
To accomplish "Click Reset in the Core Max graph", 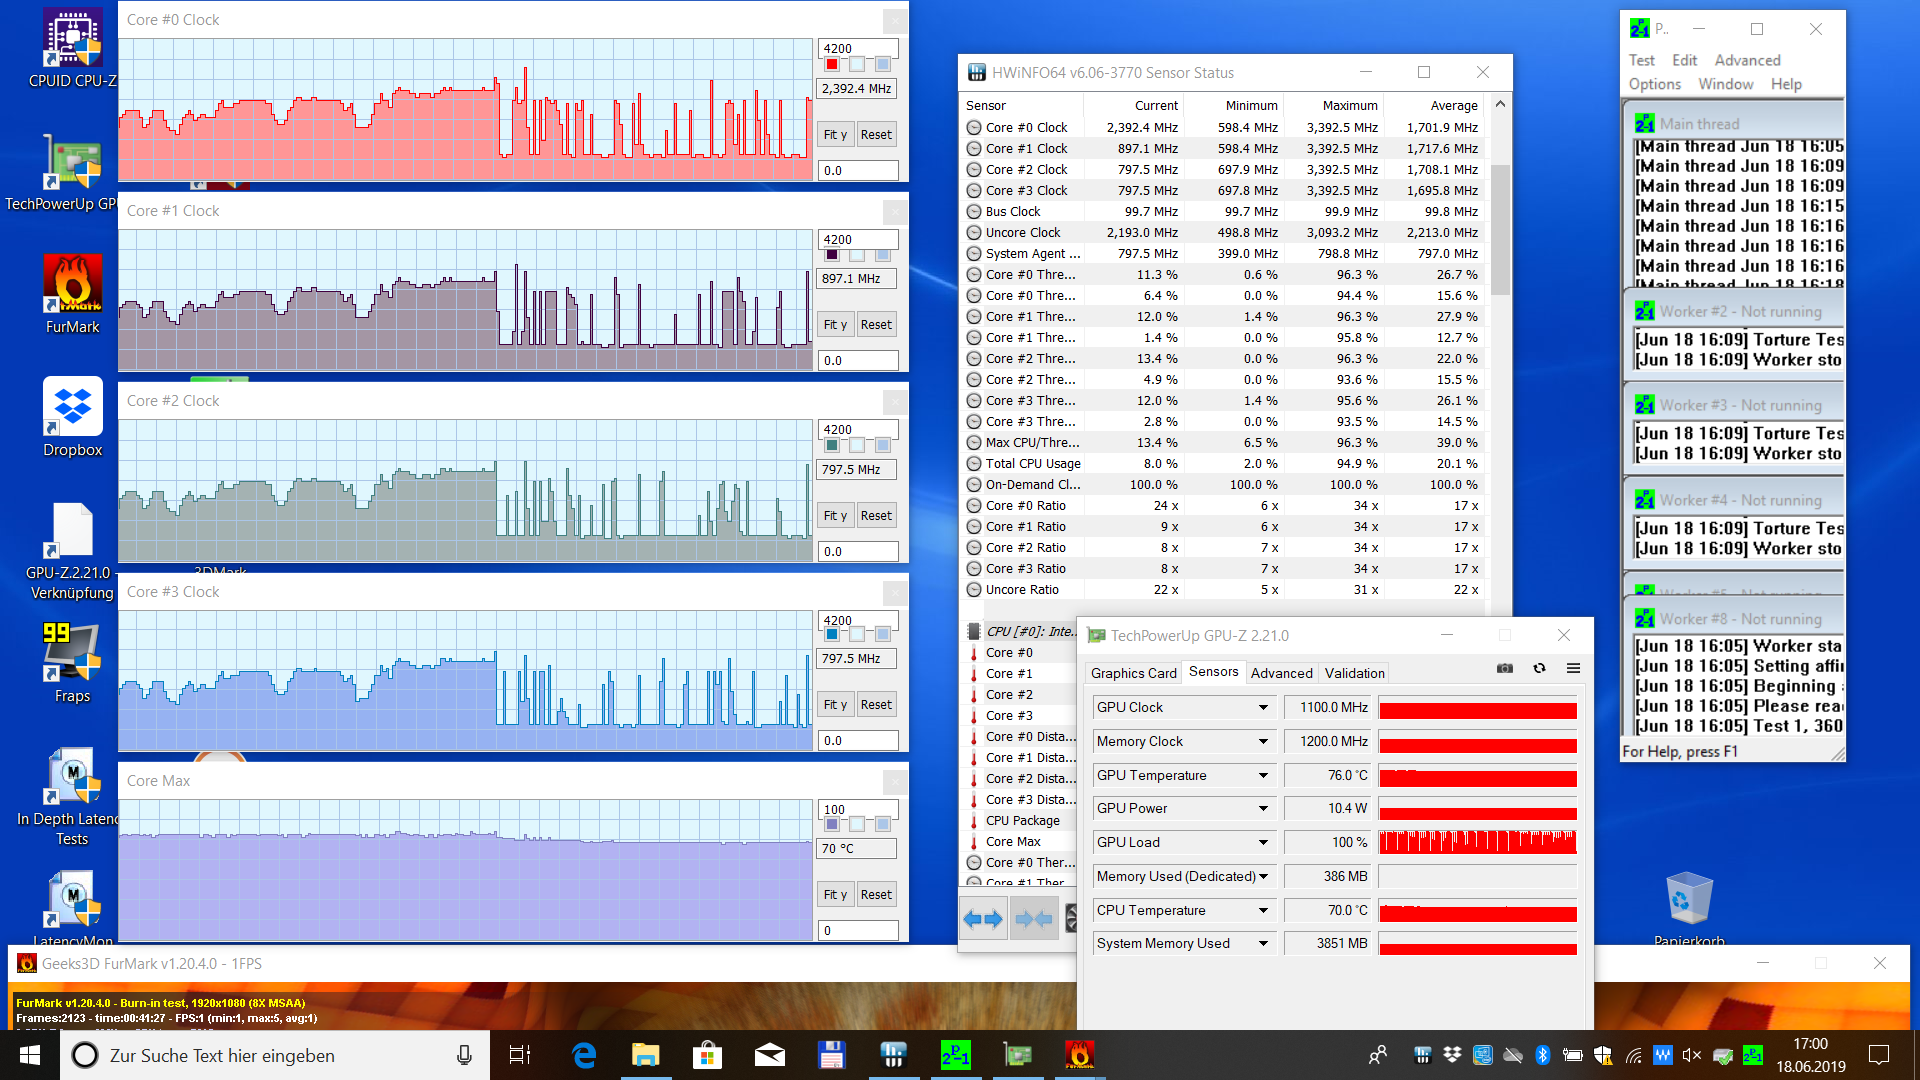I will click(x=876, y=895).
